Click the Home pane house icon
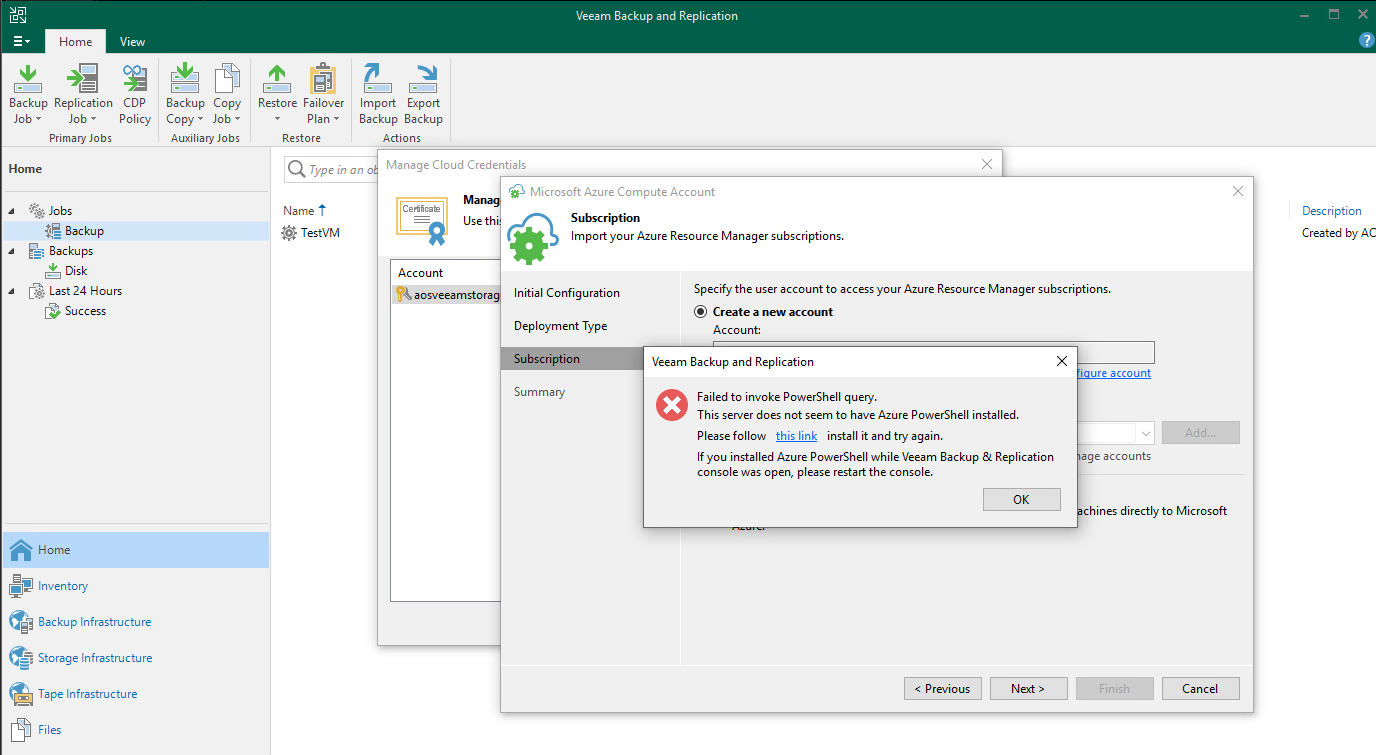 click(x=21, y=549)
